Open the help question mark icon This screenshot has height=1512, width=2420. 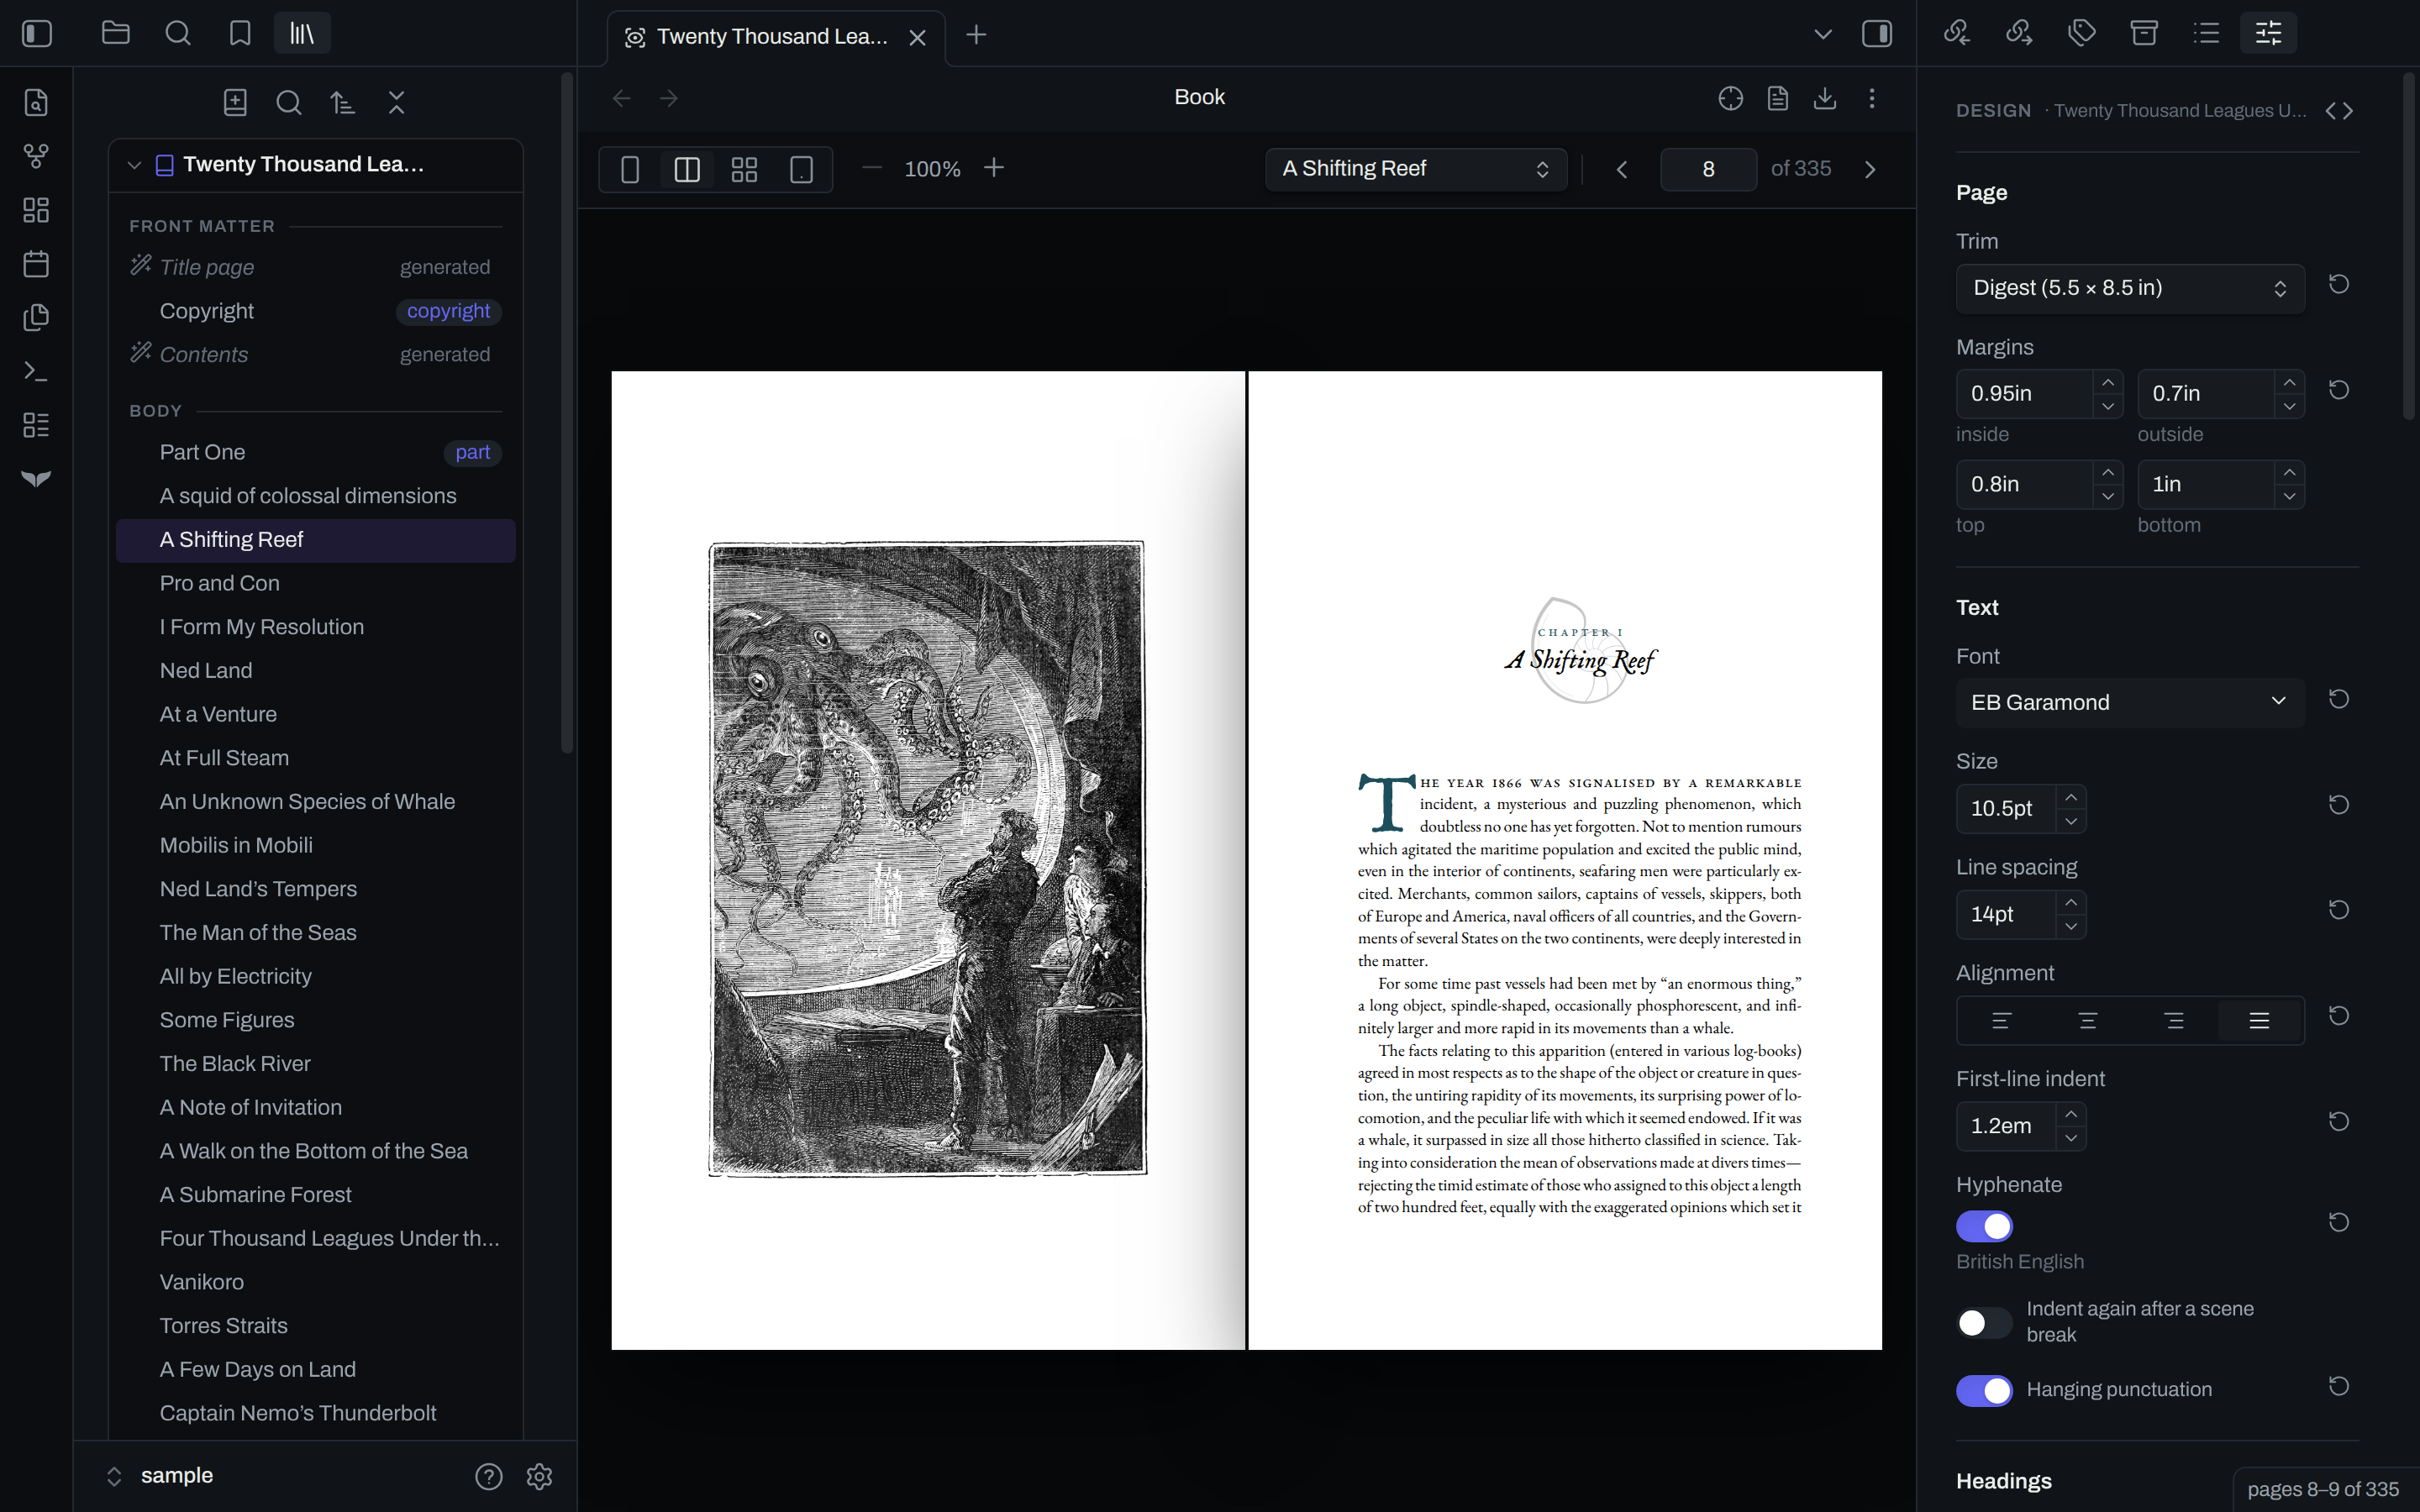489,1476
